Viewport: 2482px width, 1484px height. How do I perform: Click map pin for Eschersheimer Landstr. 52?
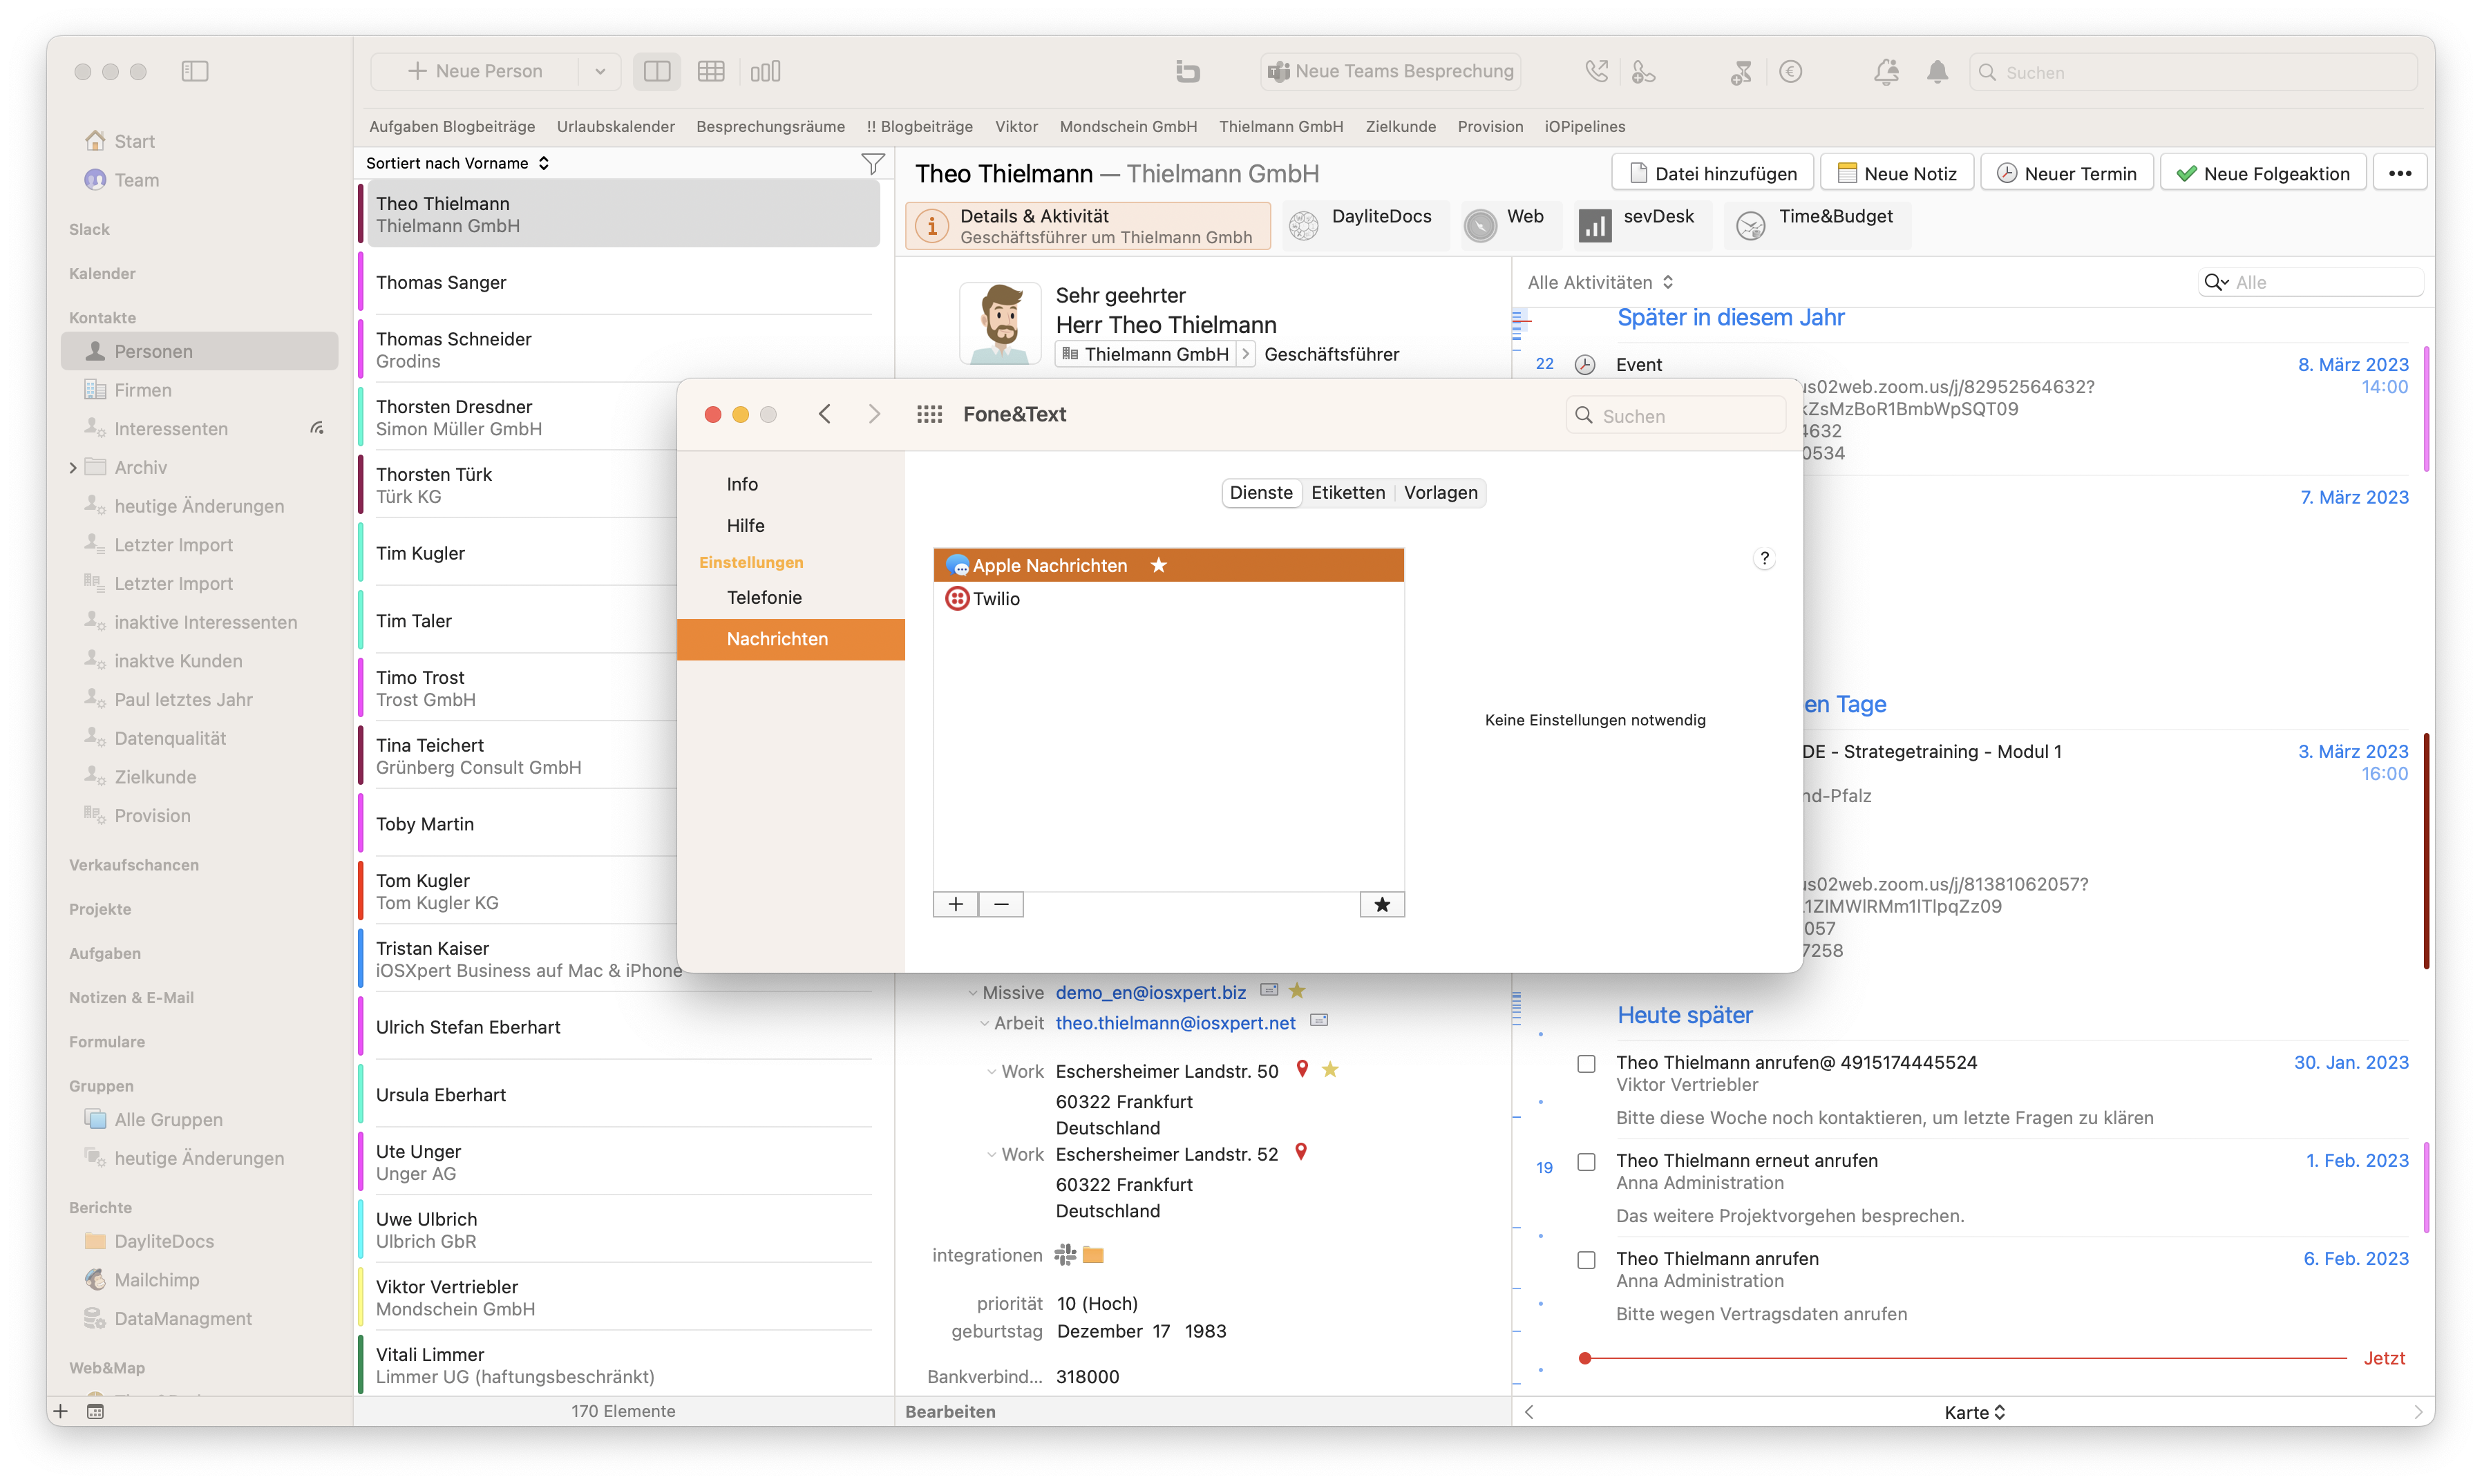click(1300, 1152)
